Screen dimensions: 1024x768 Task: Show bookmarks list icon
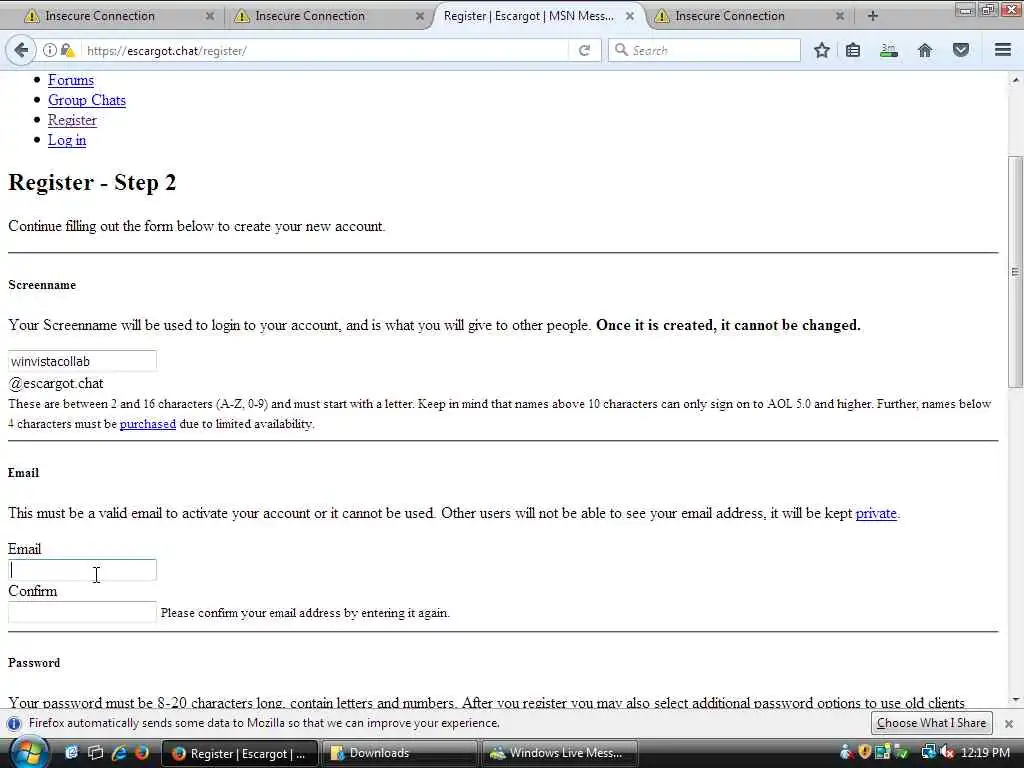853,50
